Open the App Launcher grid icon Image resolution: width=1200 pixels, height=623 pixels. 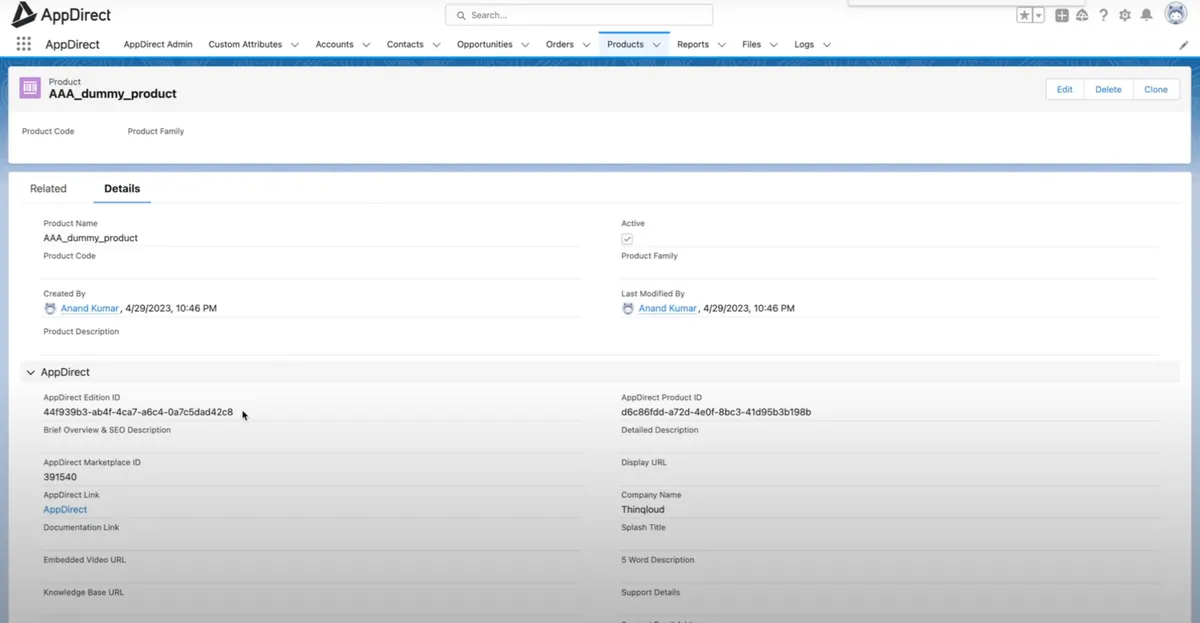coord(24,44)
